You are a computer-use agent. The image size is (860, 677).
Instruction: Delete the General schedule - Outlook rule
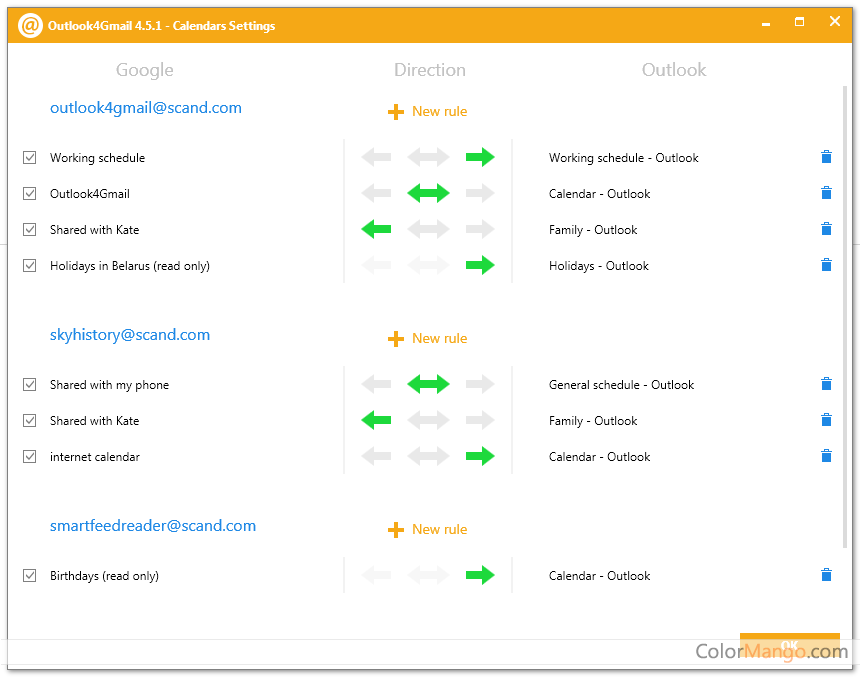click(826, 384)
